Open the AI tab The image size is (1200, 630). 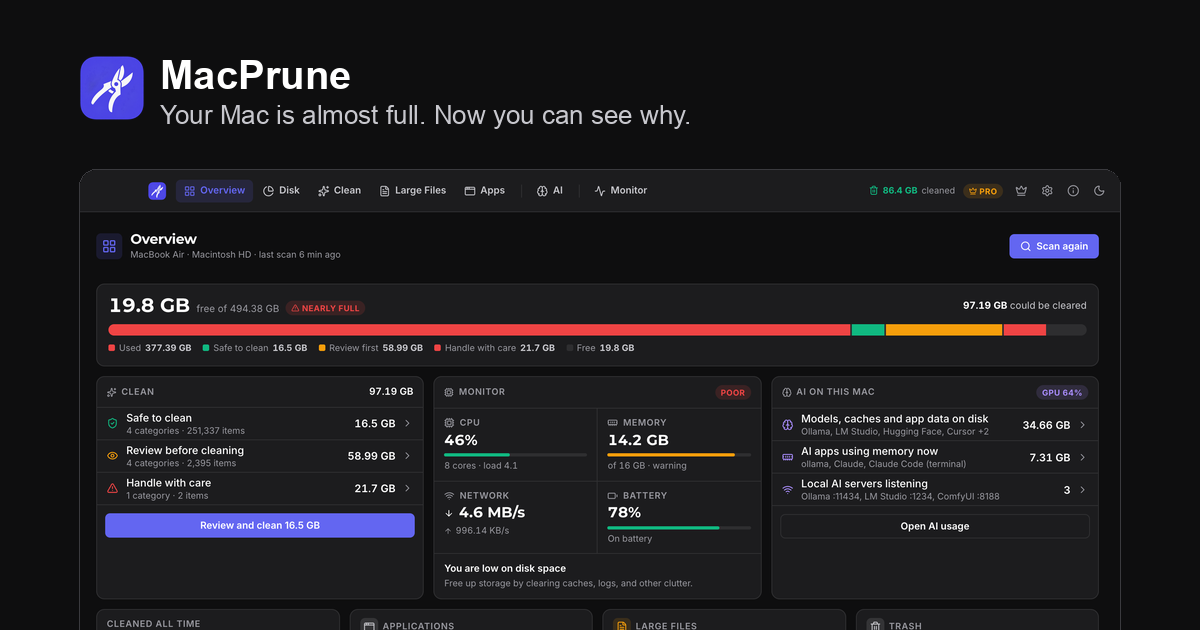[550, 191]
